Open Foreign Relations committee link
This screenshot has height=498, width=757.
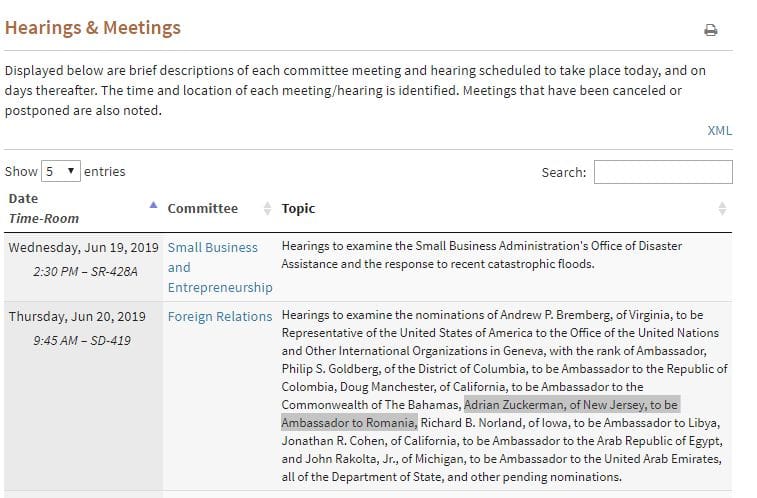click(x=220, y=317)
